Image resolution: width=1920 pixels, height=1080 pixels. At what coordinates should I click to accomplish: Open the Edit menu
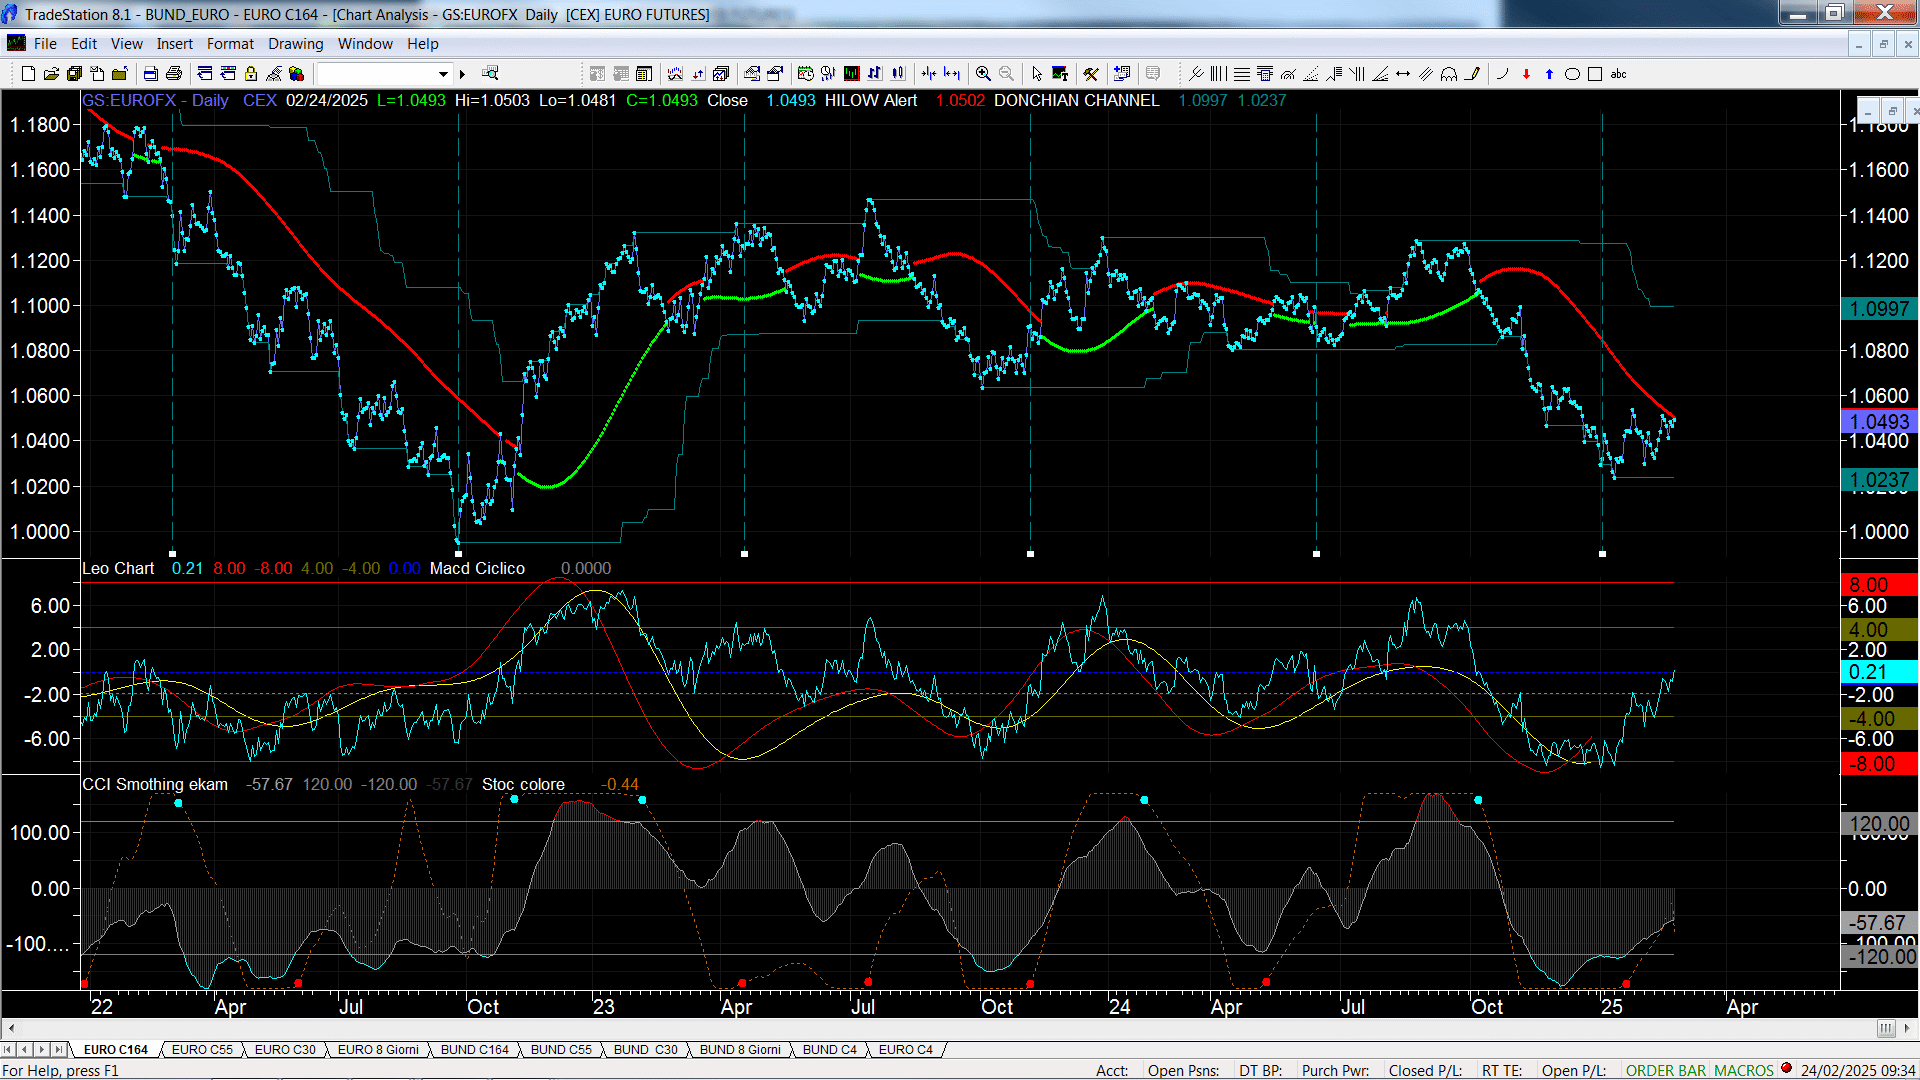84,44
